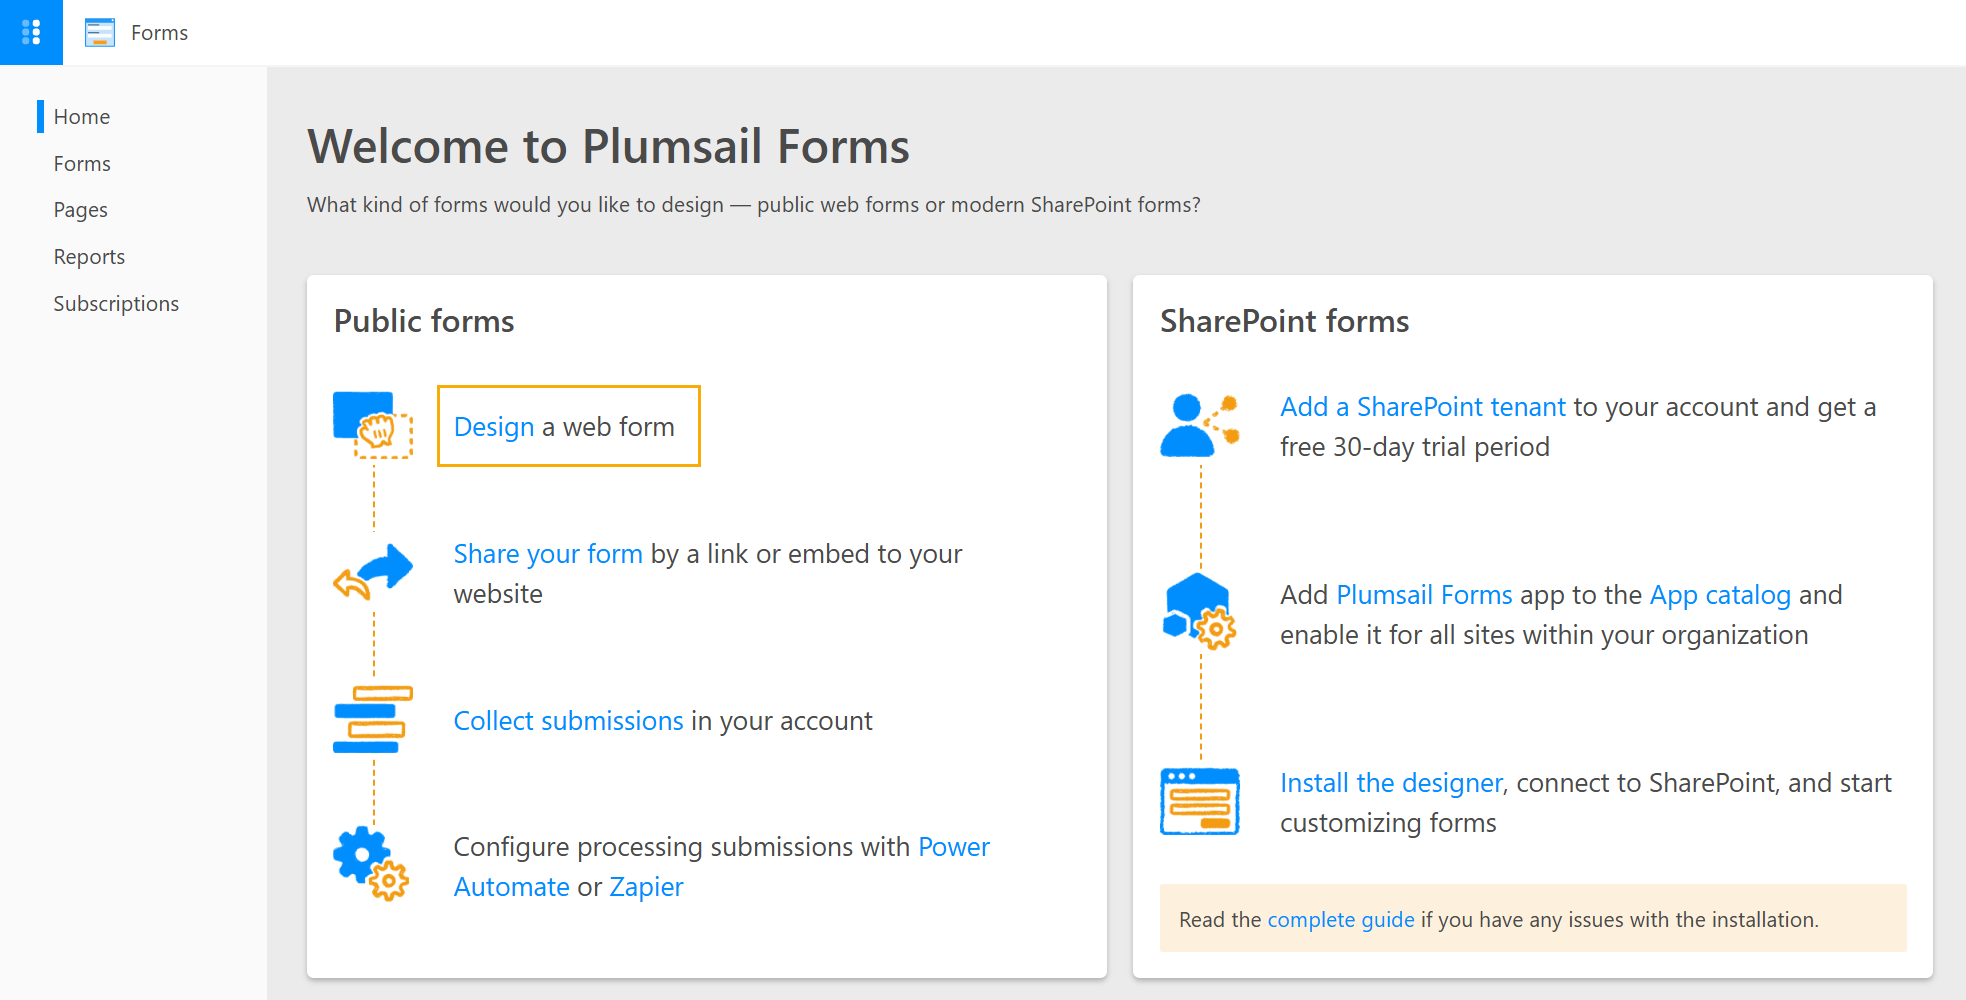
Task: Open the app launcher grid icon
Action: pos(31,32)
